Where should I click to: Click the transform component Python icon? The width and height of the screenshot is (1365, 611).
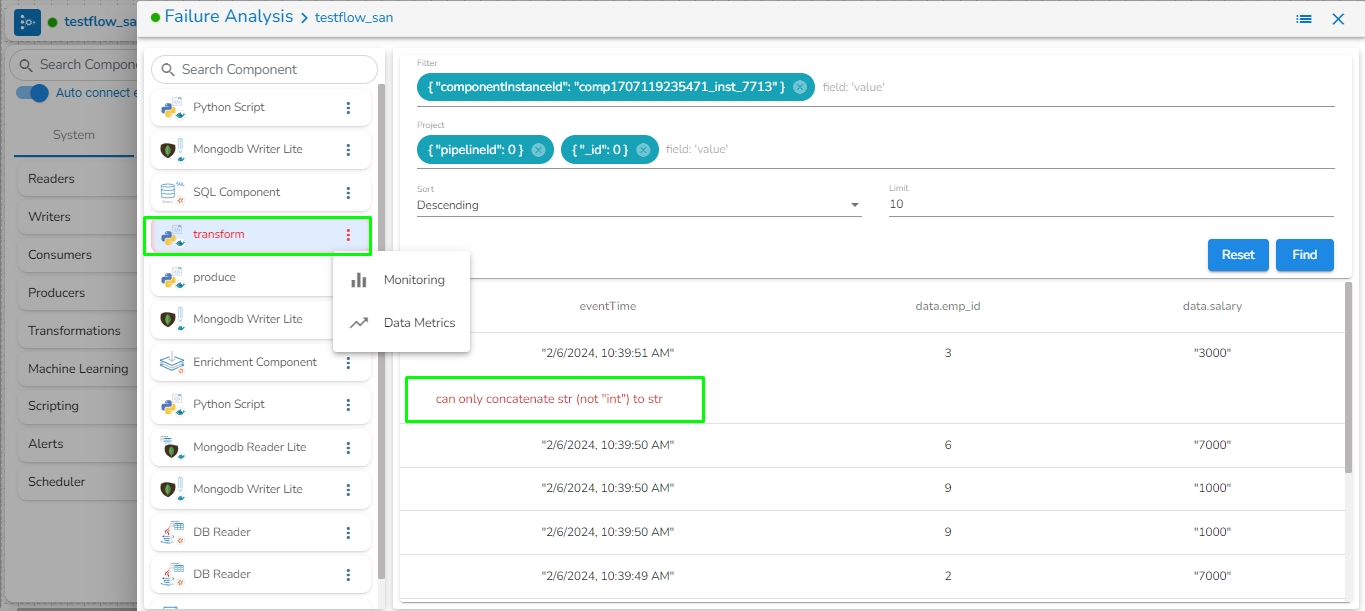click(x=172, y=235)
